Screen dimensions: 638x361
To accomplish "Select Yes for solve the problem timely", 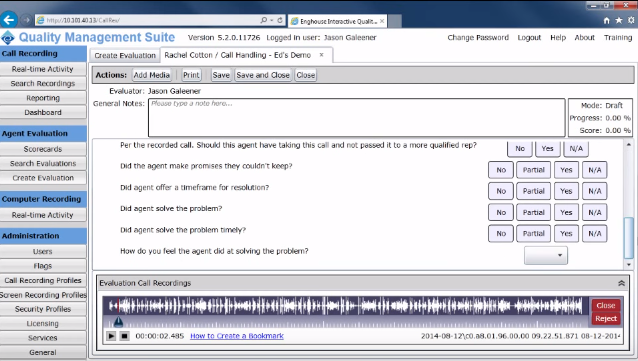I will click(566, 233).
